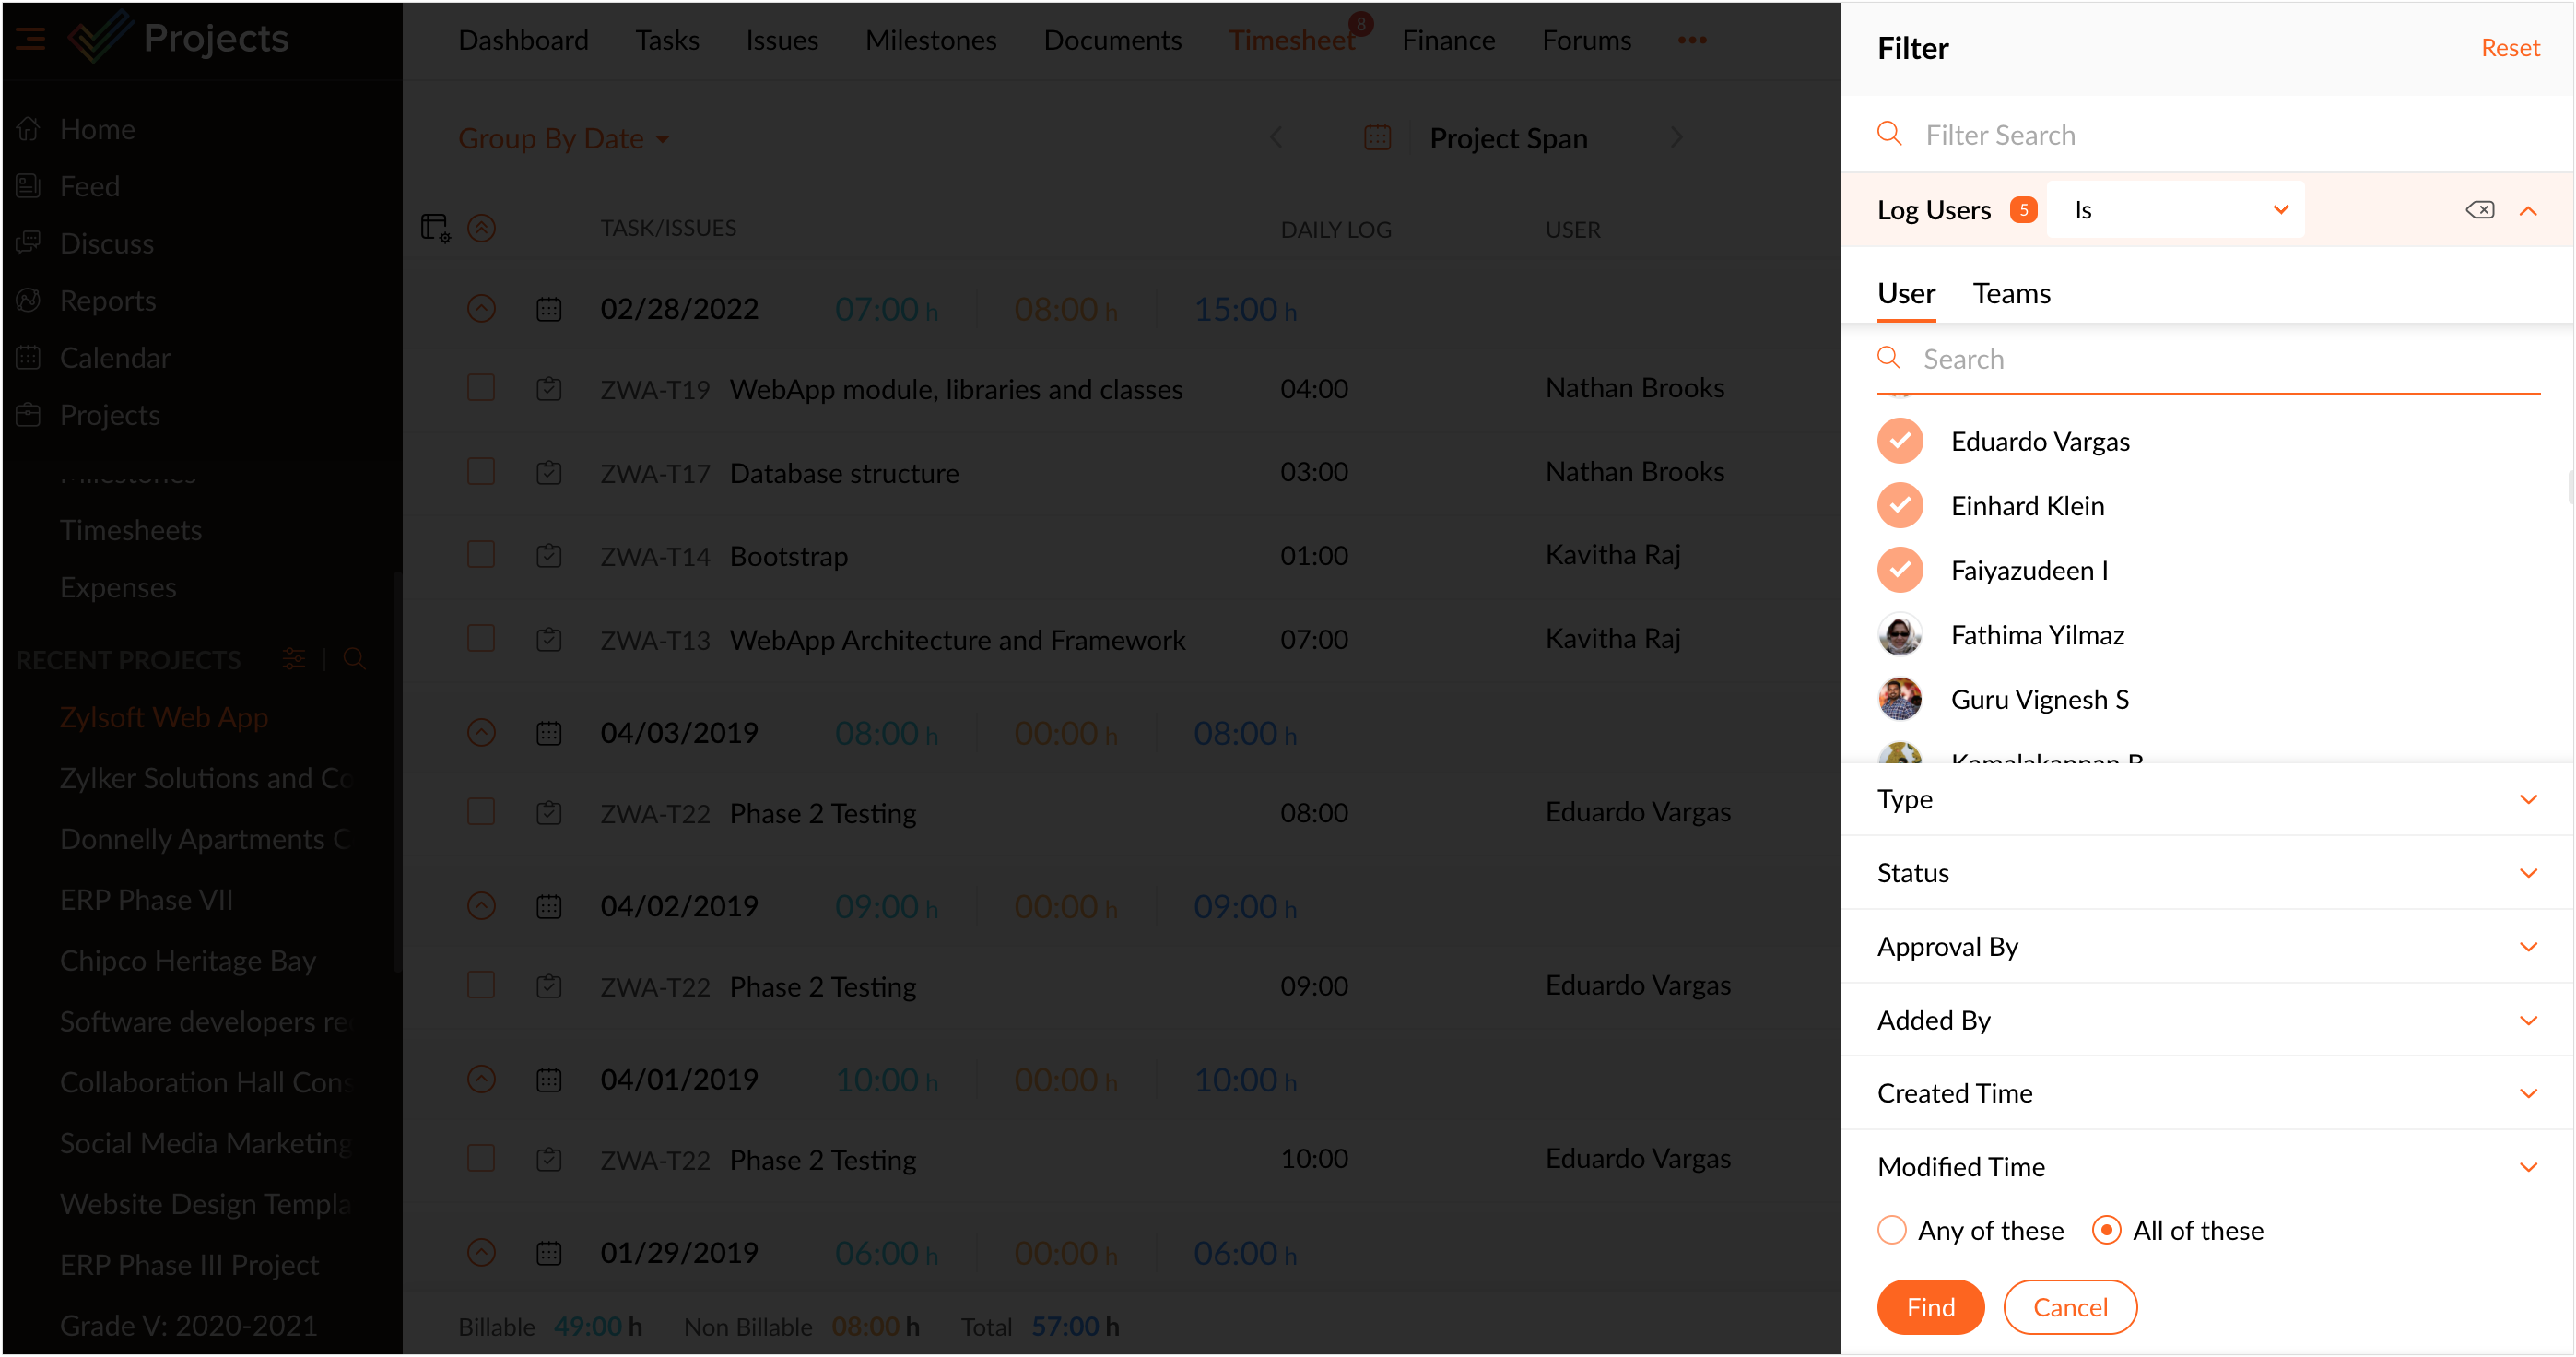Viewport: 2576px width, 1357px height.
Task: Collapse the Log Users filter section
Action: pyautogui.click(x=2528, y=210)
